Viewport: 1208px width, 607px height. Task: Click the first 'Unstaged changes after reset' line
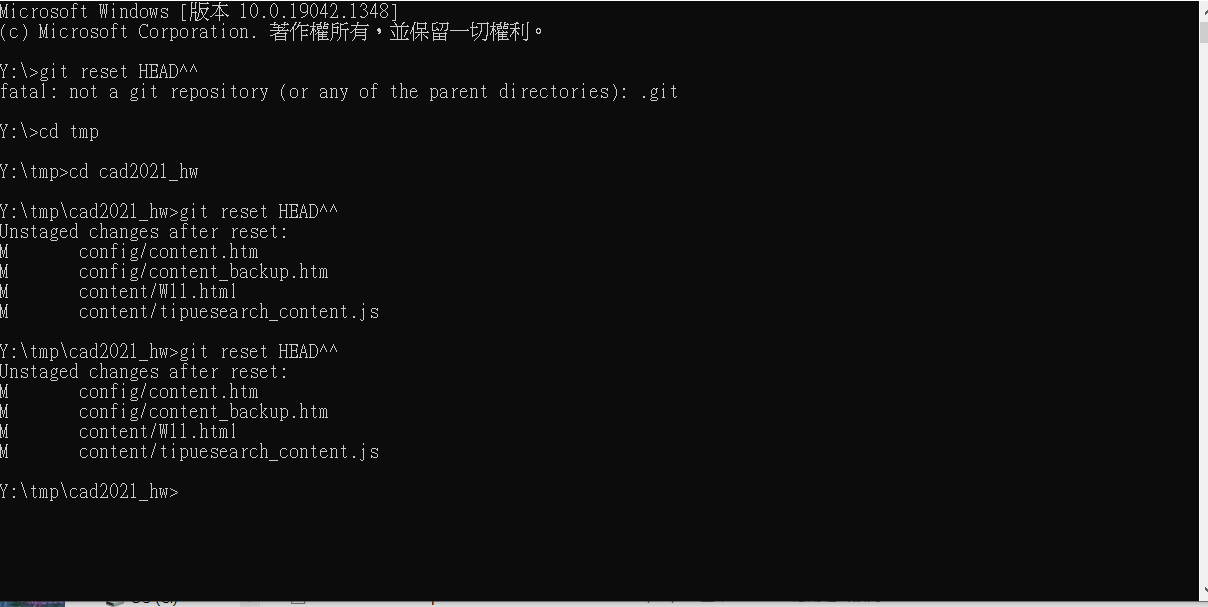coord(144,232)
